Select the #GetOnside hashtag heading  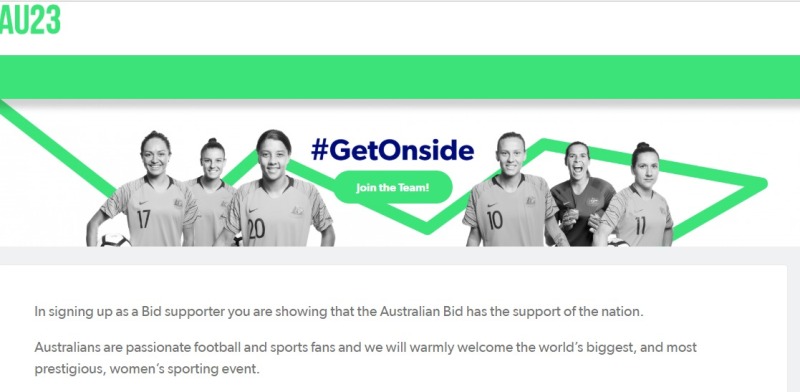click(392, 150)
